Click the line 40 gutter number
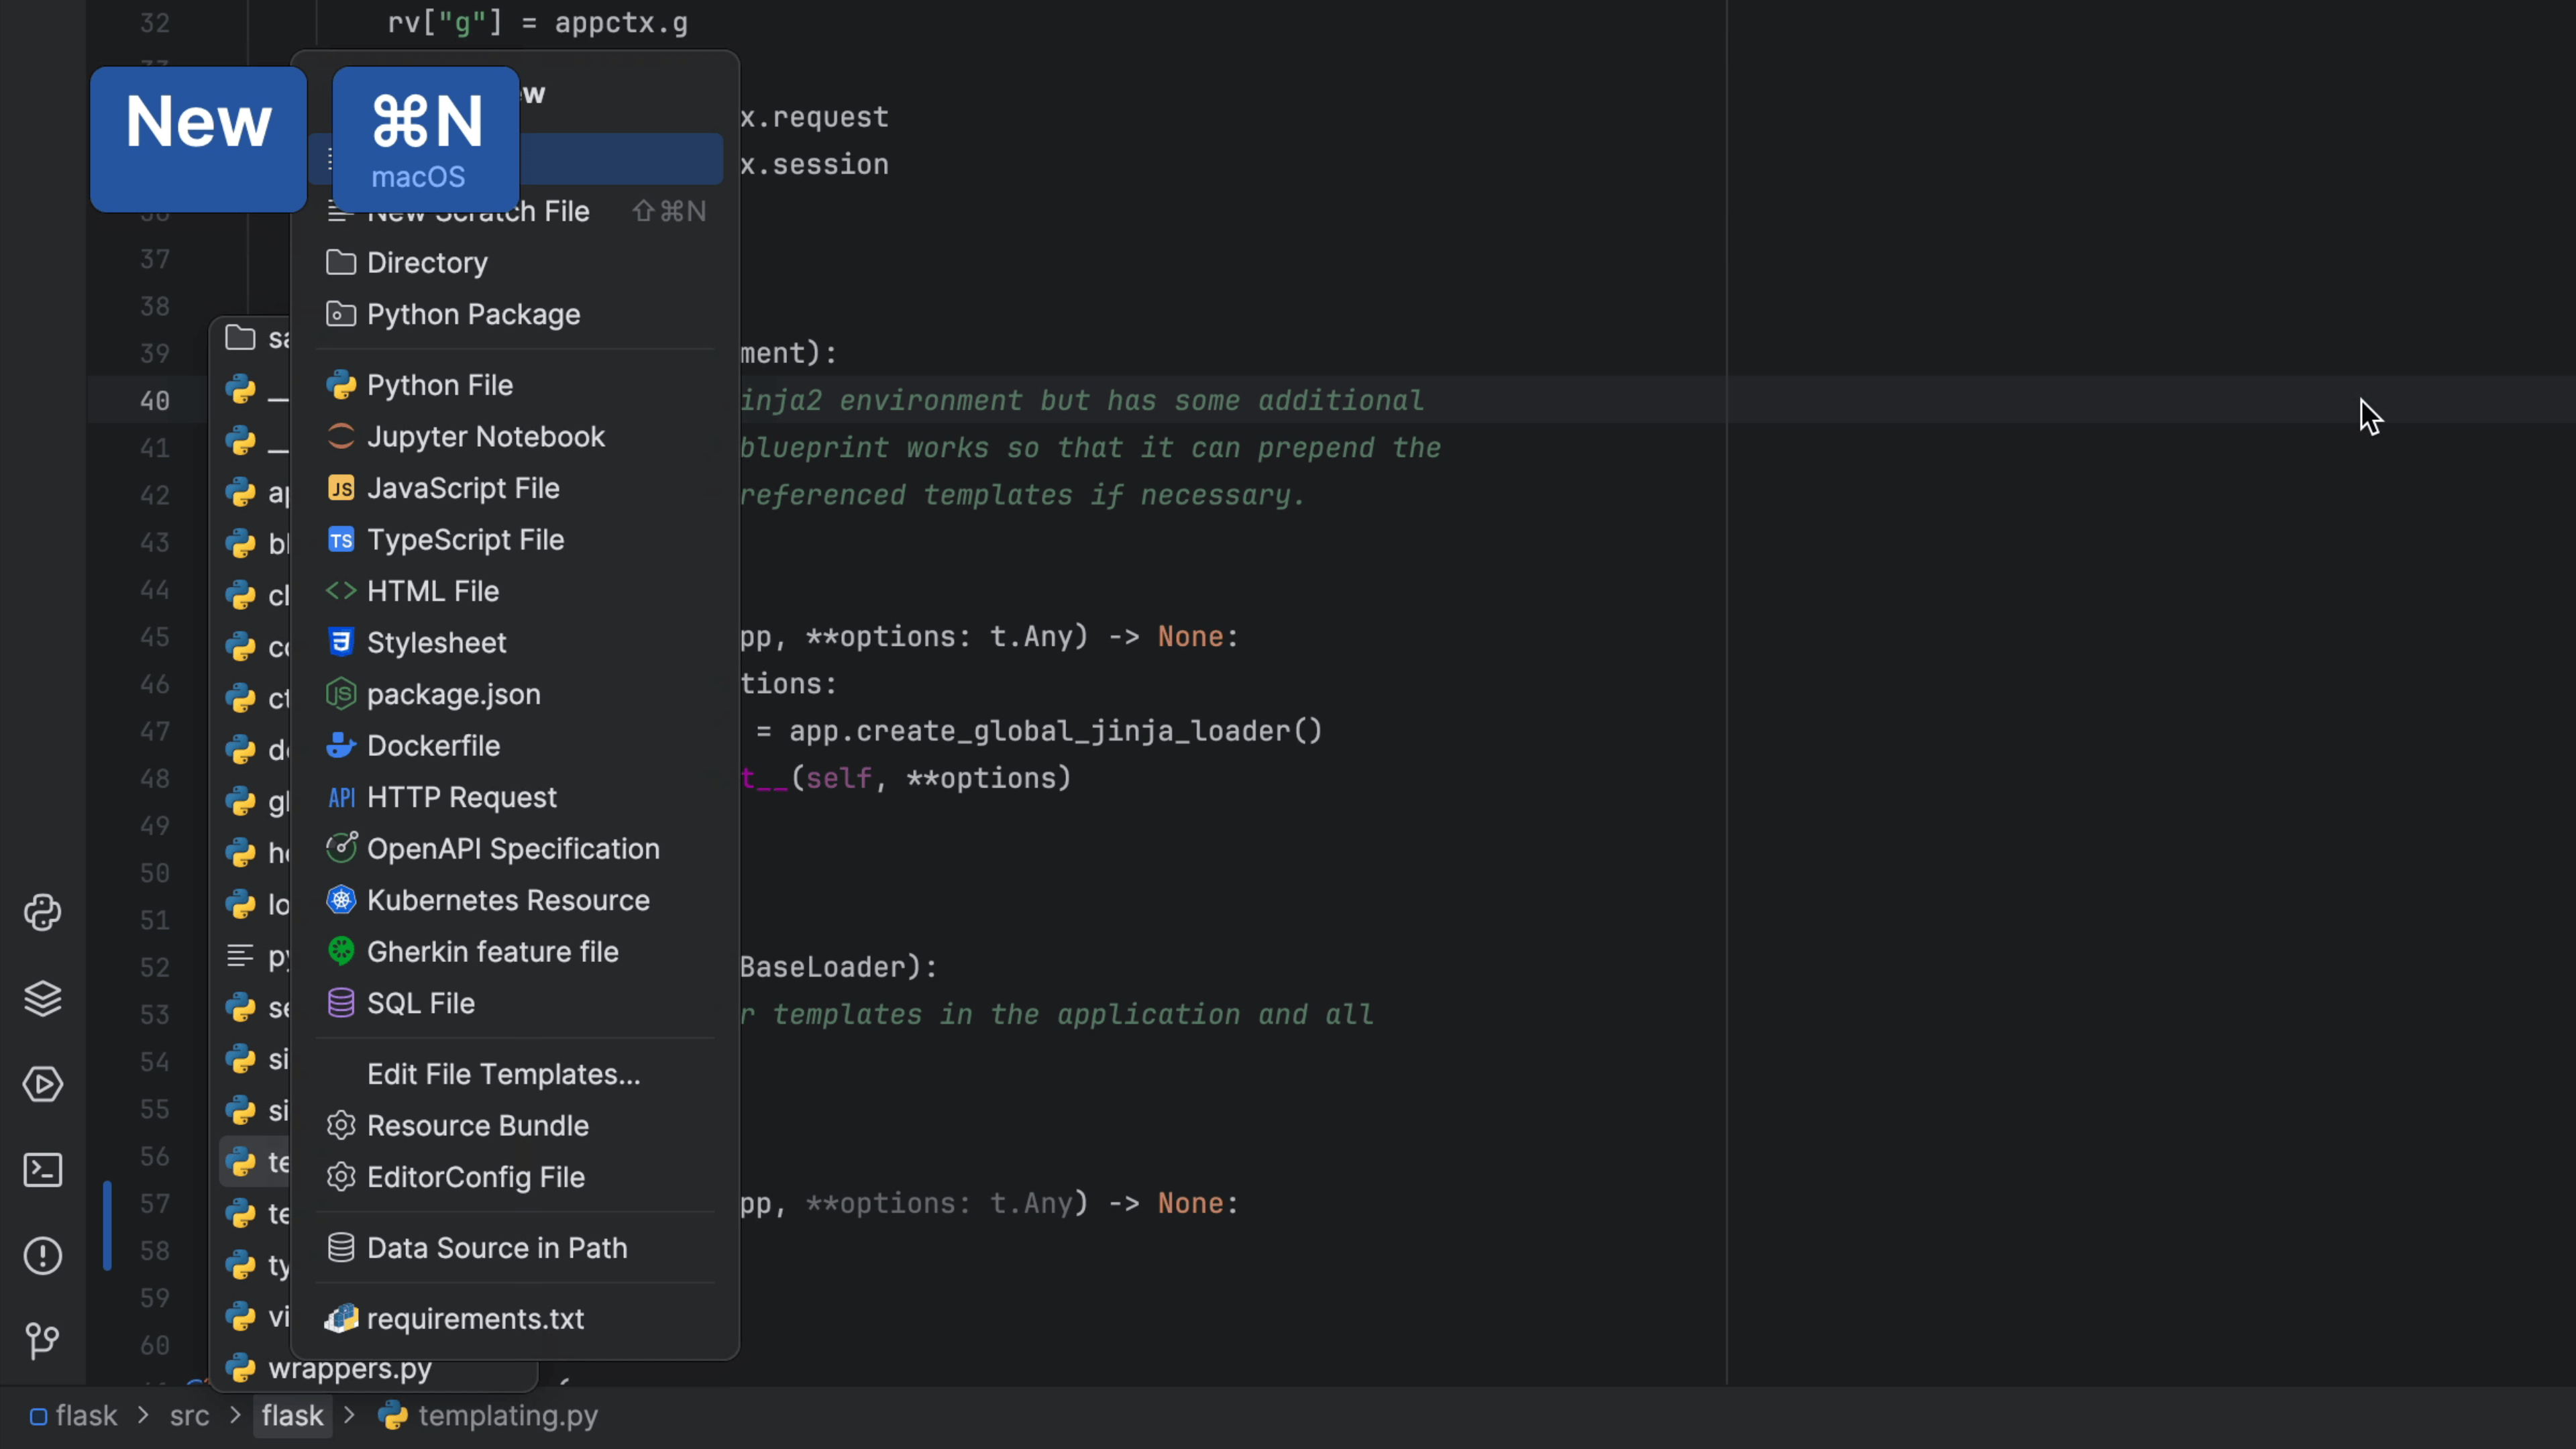Screen dimensions: 2576x1449 click(x=155, y=401)
